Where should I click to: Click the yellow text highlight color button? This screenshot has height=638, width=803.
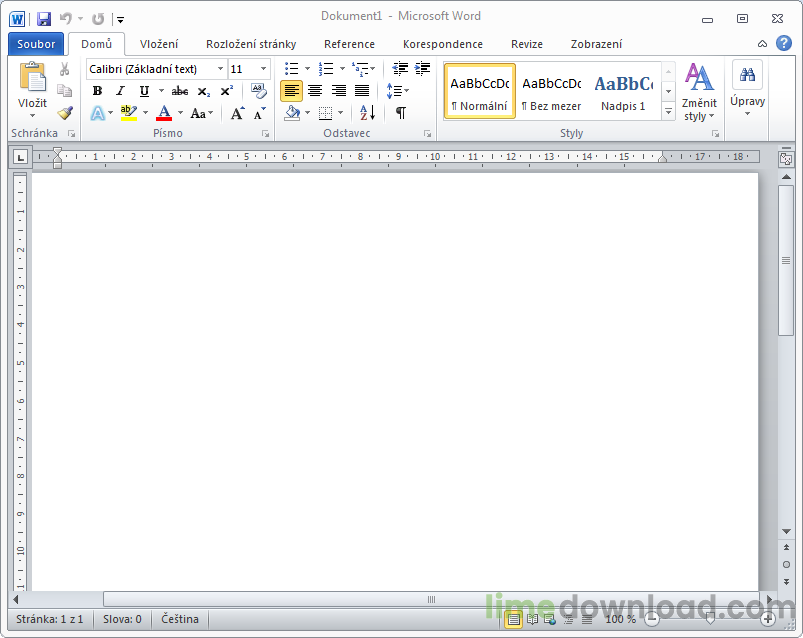129,113
